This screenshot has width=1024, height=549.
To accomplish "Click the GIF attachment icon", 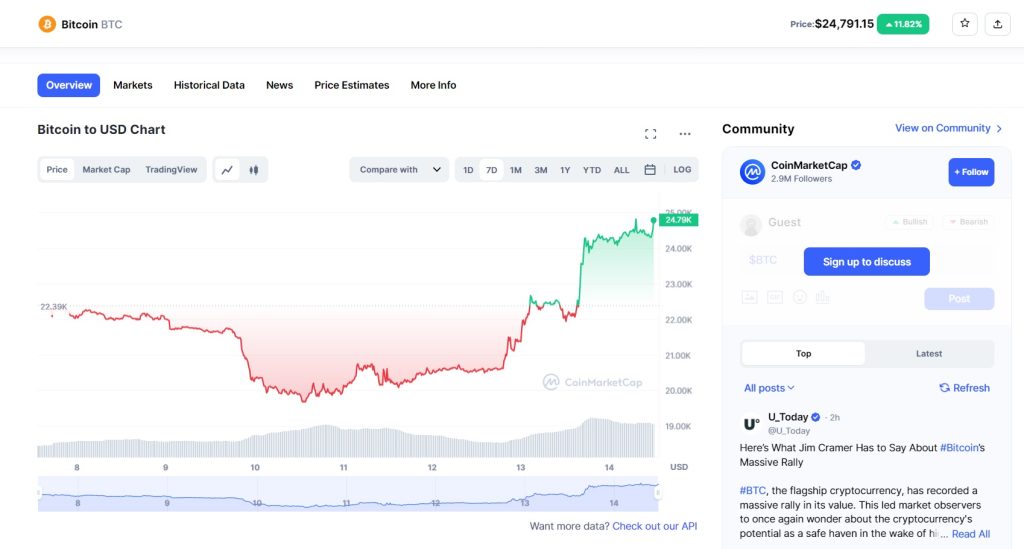I will click(775, 298).
